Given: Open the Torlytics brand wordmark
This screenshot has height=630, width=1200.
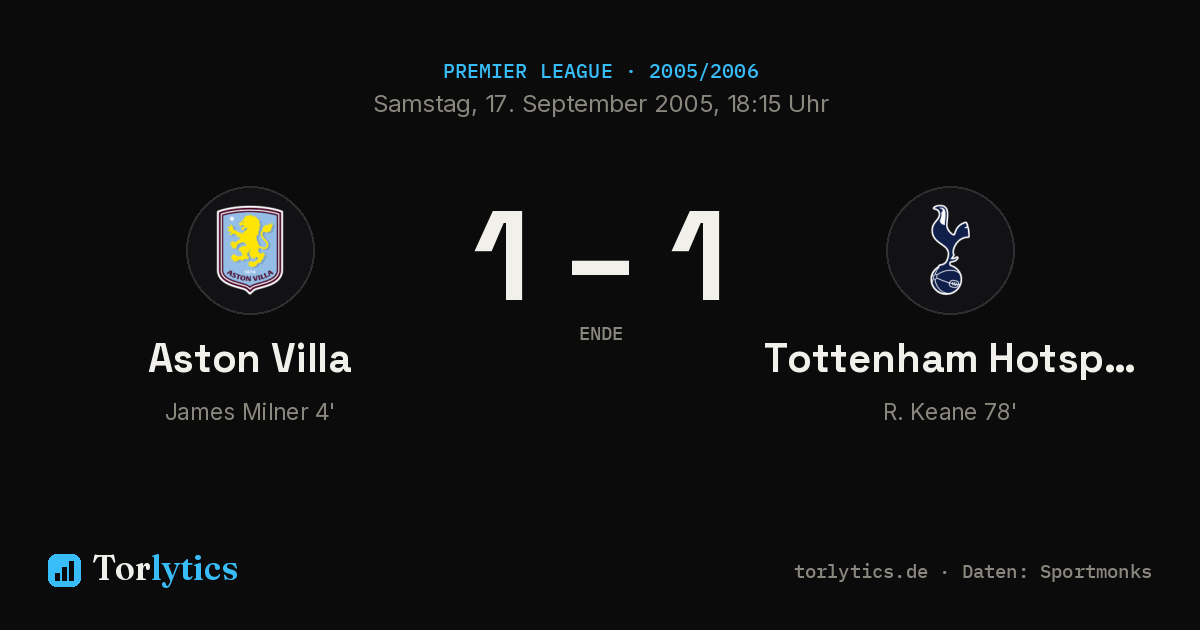Looking at the screenshot, I should click(x=165, y=569).
